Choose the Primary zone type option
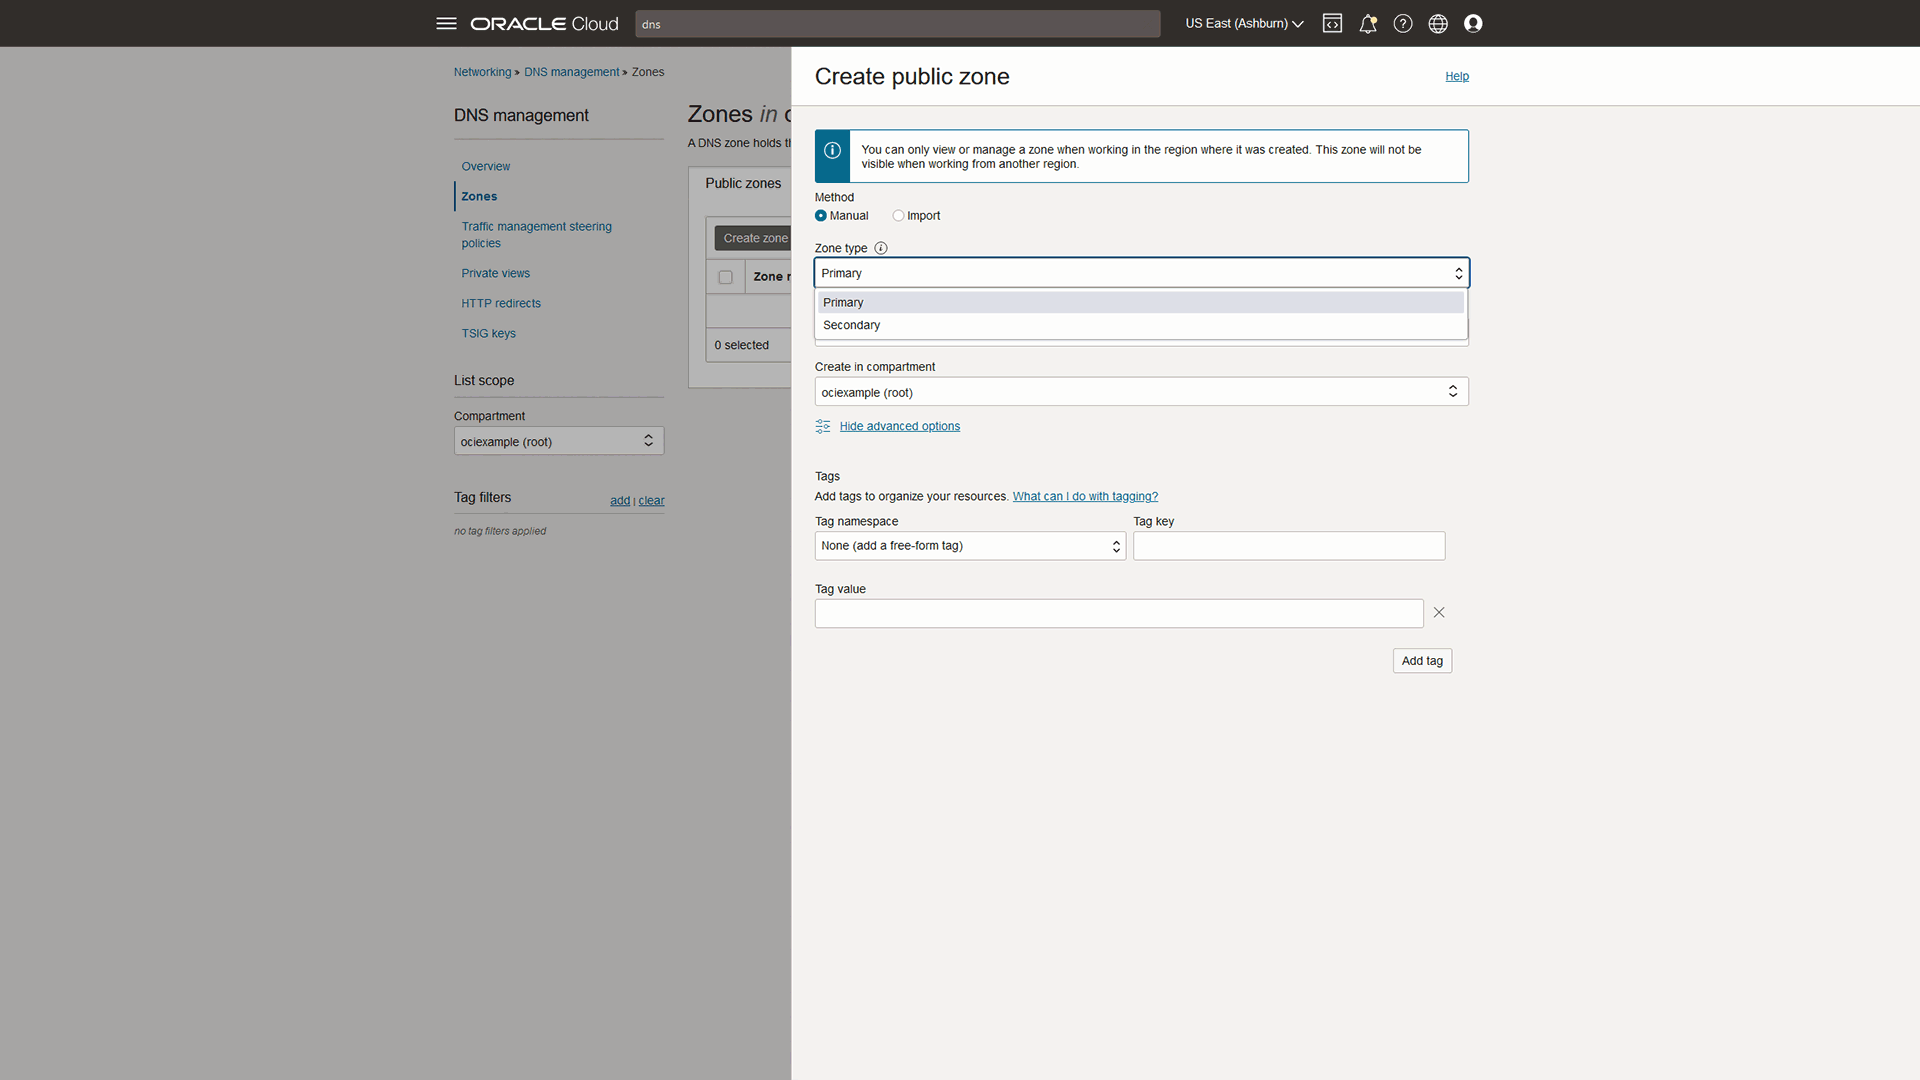Viewport: 1920px width, 1080px height. click(x=843, y=302)
